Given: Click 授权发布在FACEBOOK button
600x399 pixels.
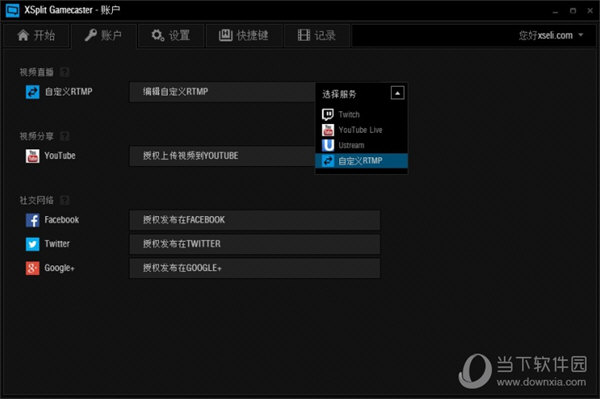Looking at the screenshot, I should point(255,220).
